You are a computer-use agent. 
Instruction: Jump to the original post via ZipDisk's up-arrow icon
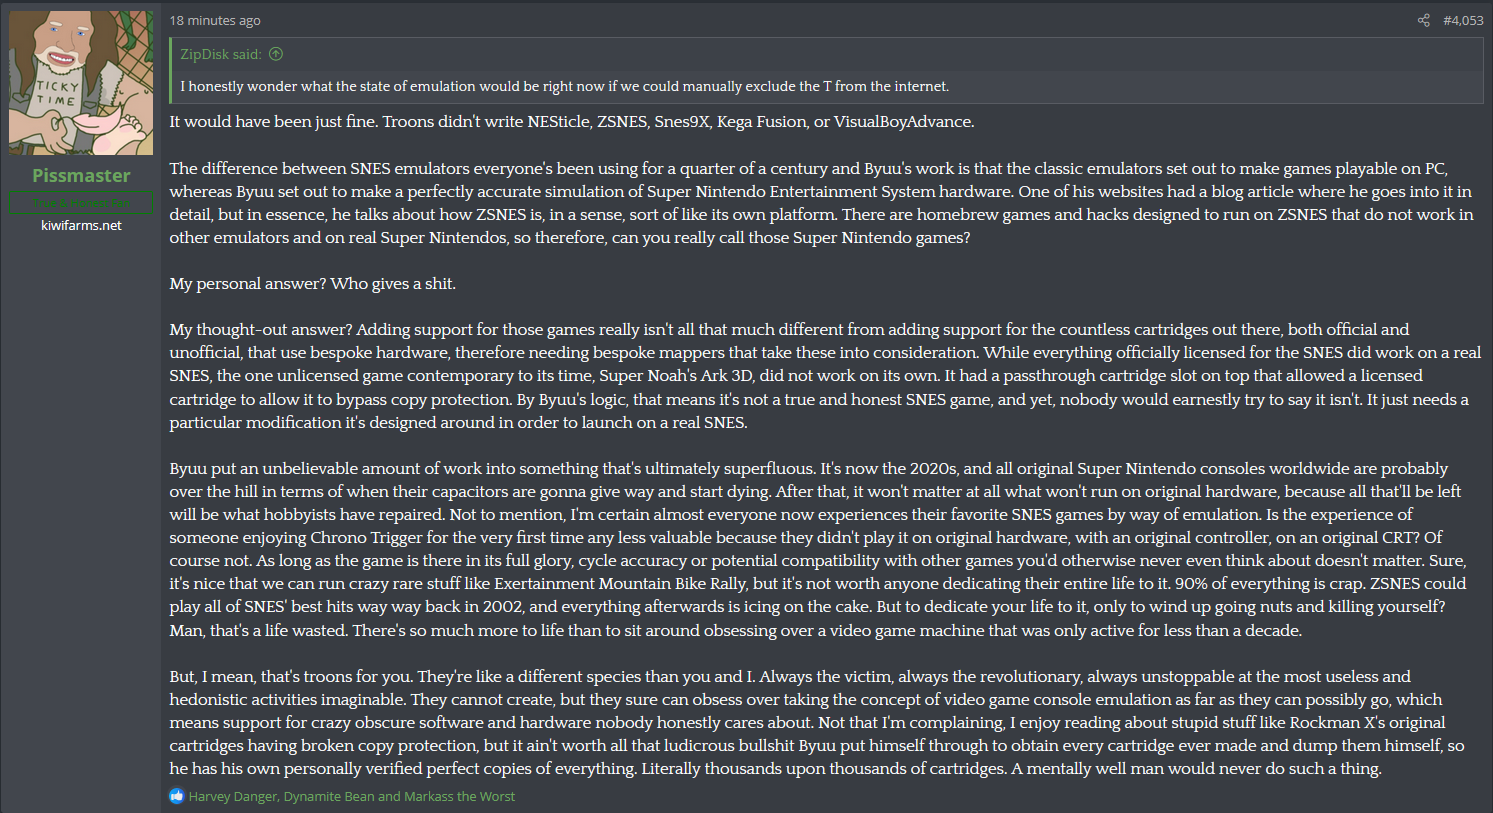[x=277, y=54]
